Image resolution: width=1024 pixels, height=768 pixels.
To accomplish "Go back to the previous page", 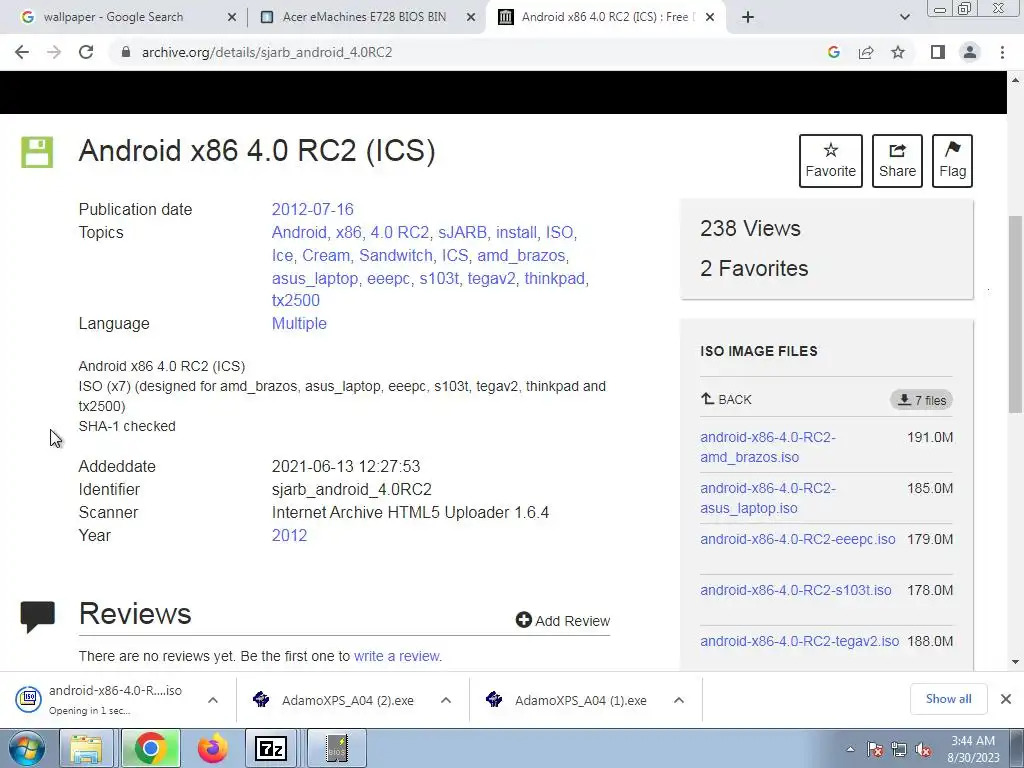I will [22, 52].
